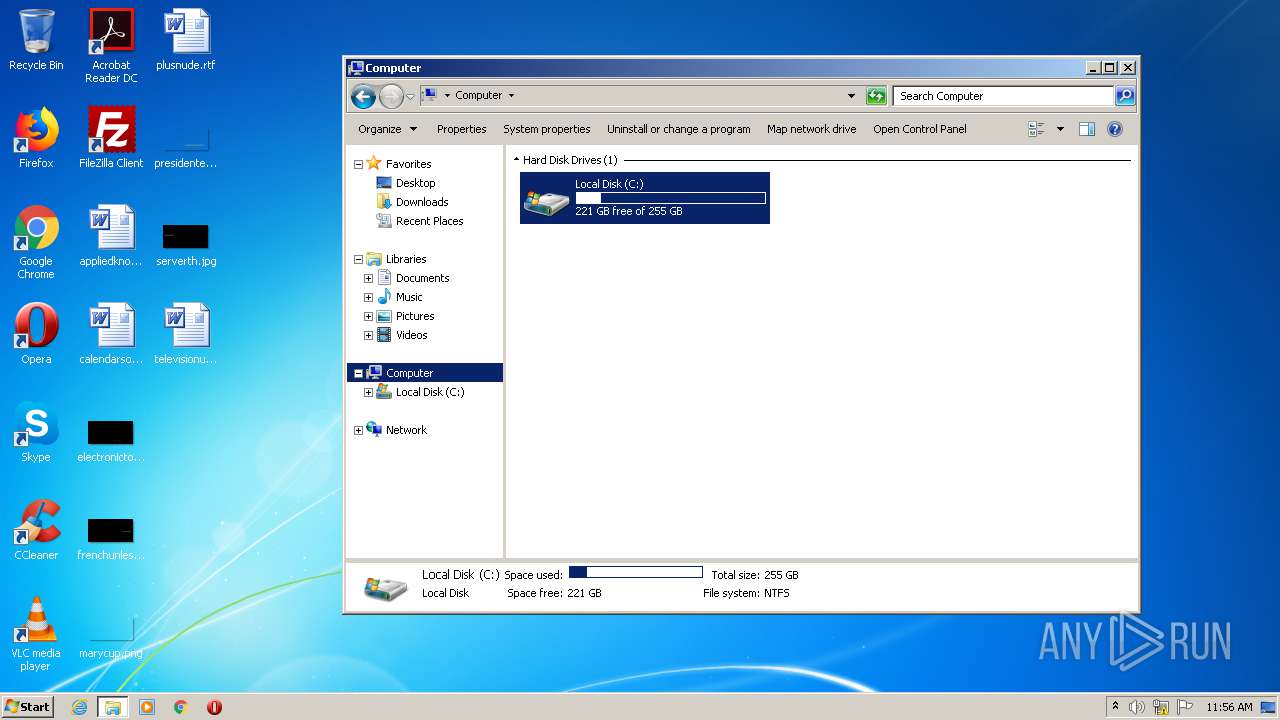Change view with the views icon
The height and width of the screenshot is (720, 1280).
pos(1036,129)
